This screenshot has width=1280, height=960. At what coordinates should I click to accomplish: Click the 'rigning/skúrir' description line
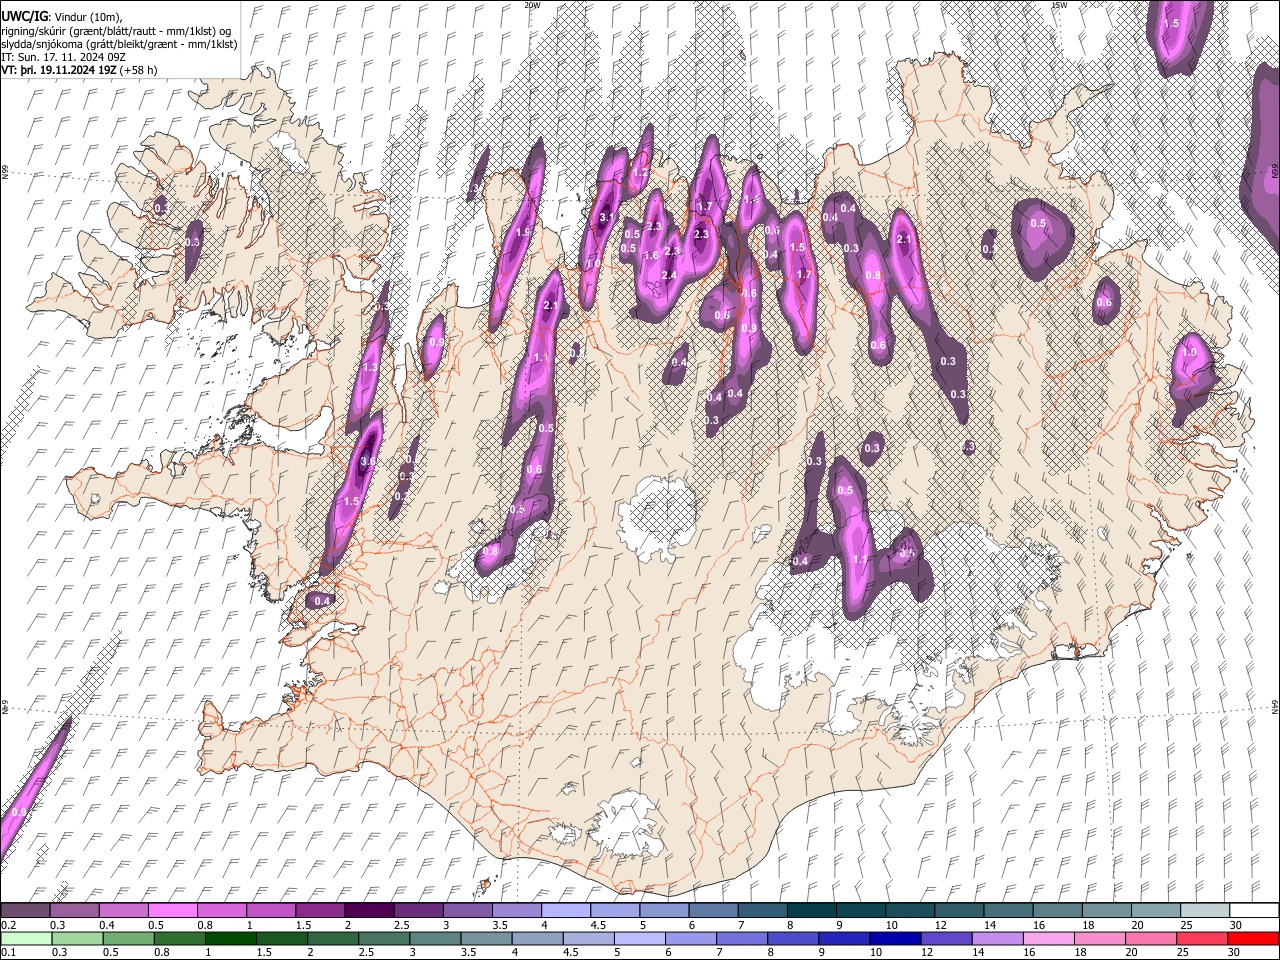(x=116, y=30)
